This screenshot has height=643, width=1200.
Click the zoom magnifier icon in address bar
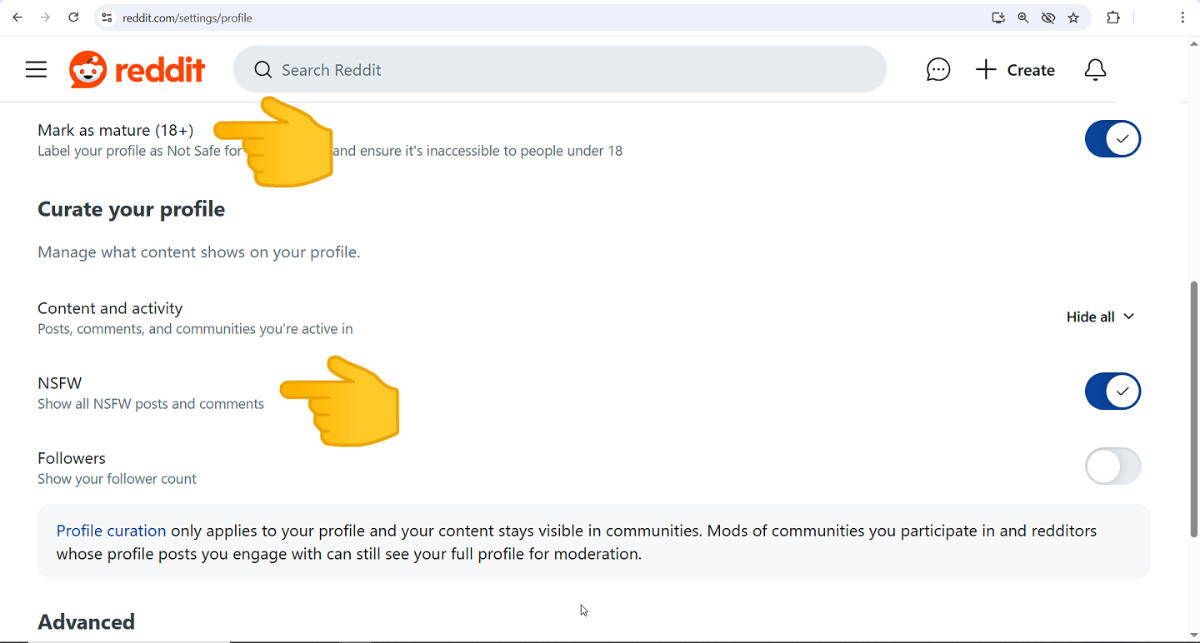click(1023, 18)
